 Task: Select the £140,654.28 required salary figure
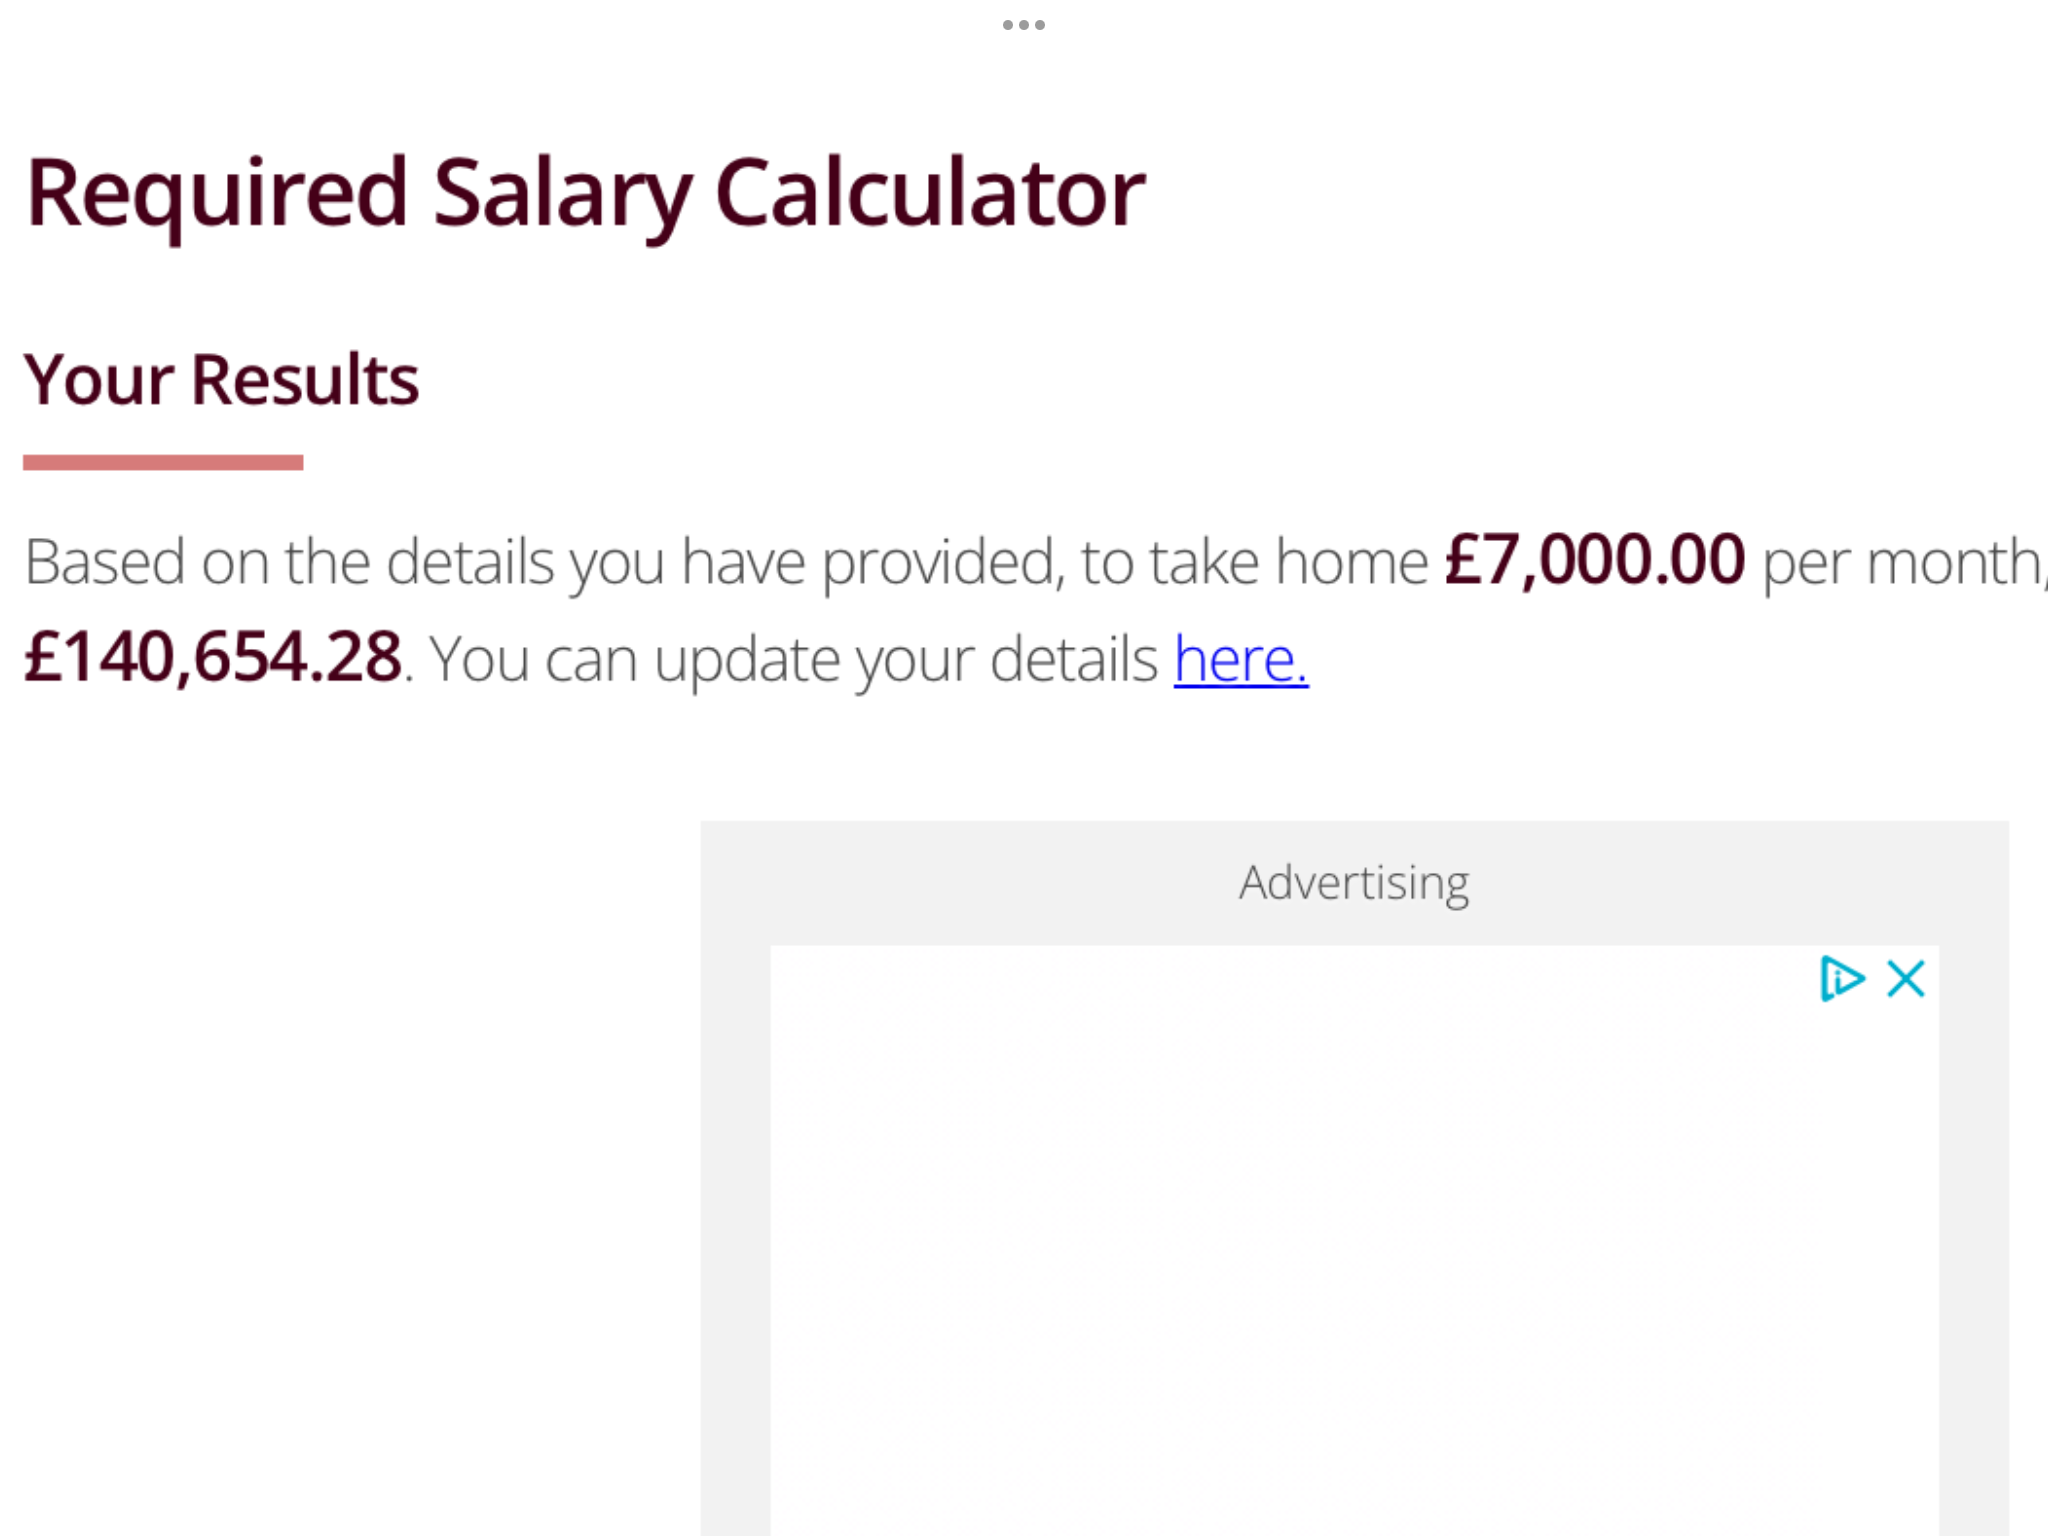[x=213, y=658]
